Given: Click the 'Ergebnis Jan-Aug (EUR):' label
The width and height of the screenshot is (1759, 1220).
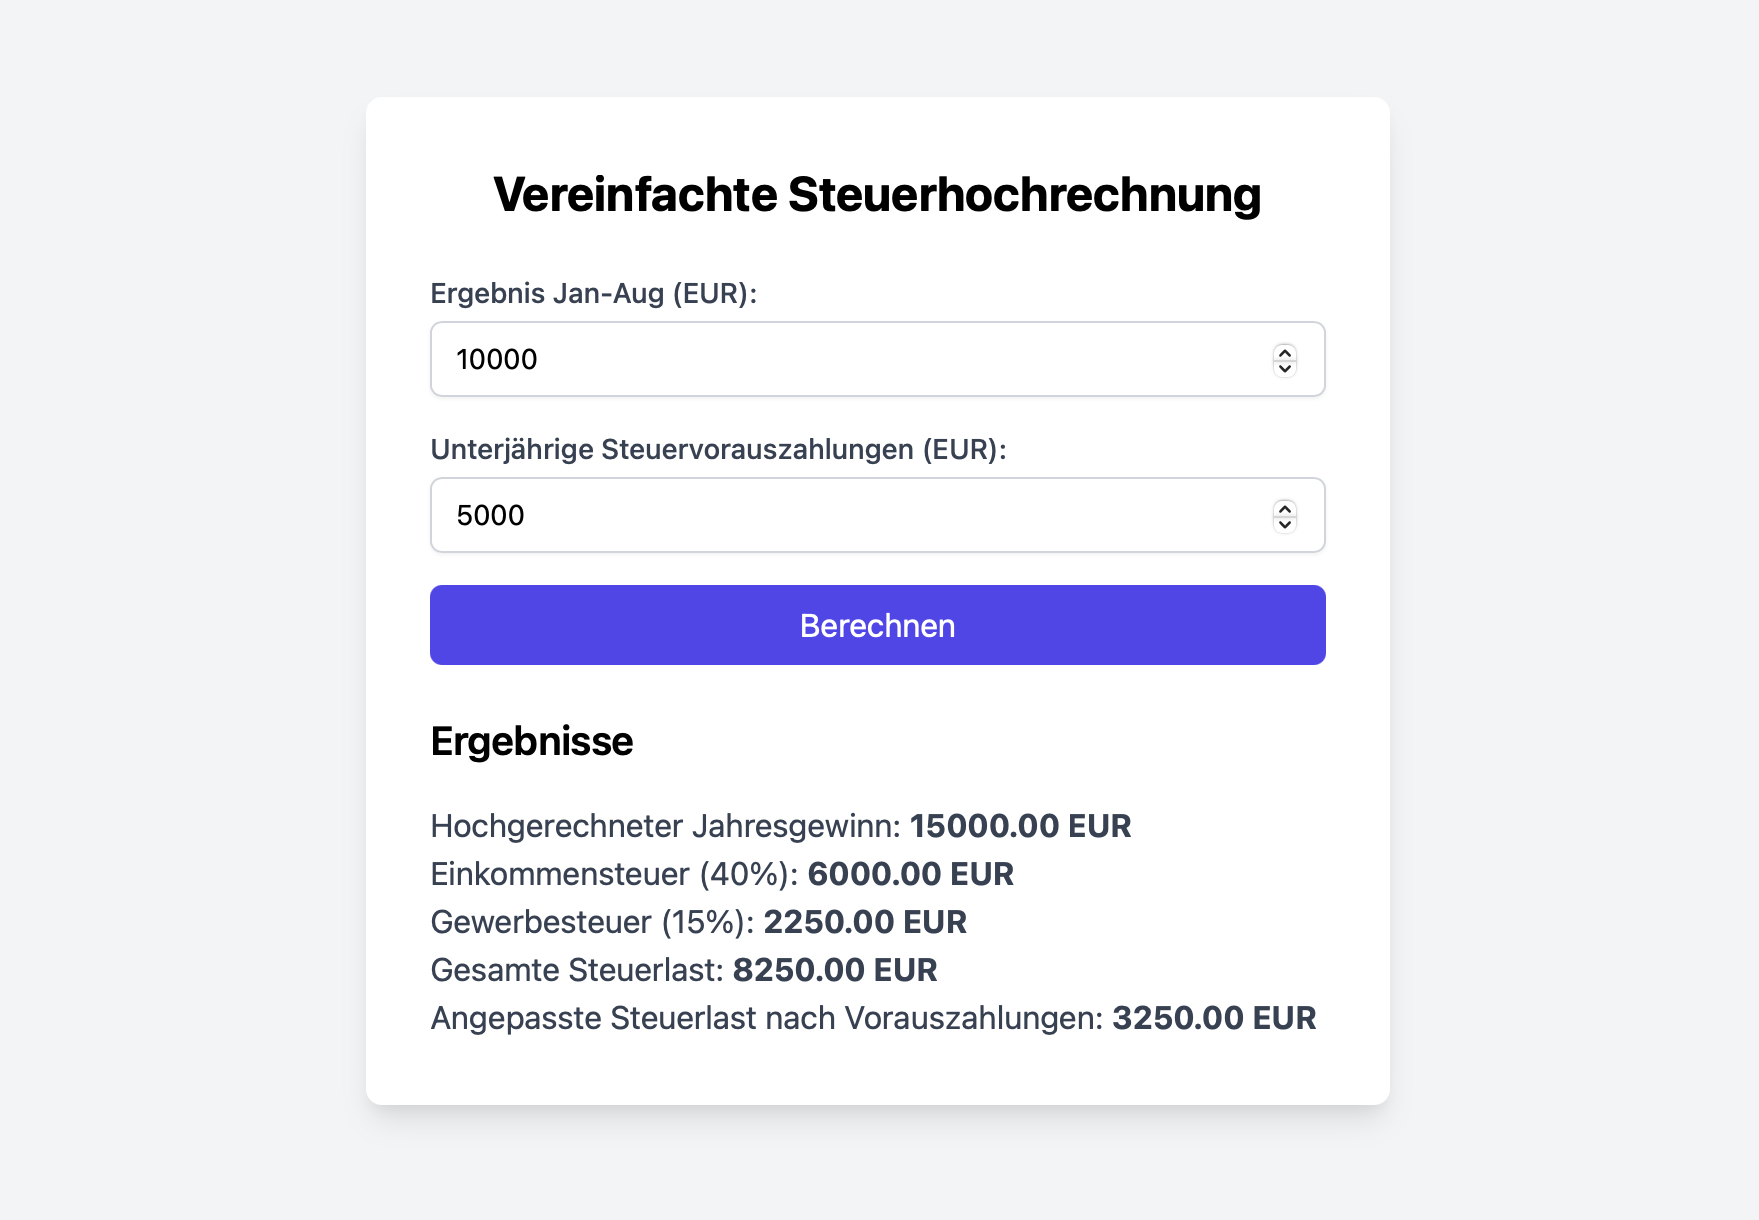Looking at the screenshot, I should point(593,293).
